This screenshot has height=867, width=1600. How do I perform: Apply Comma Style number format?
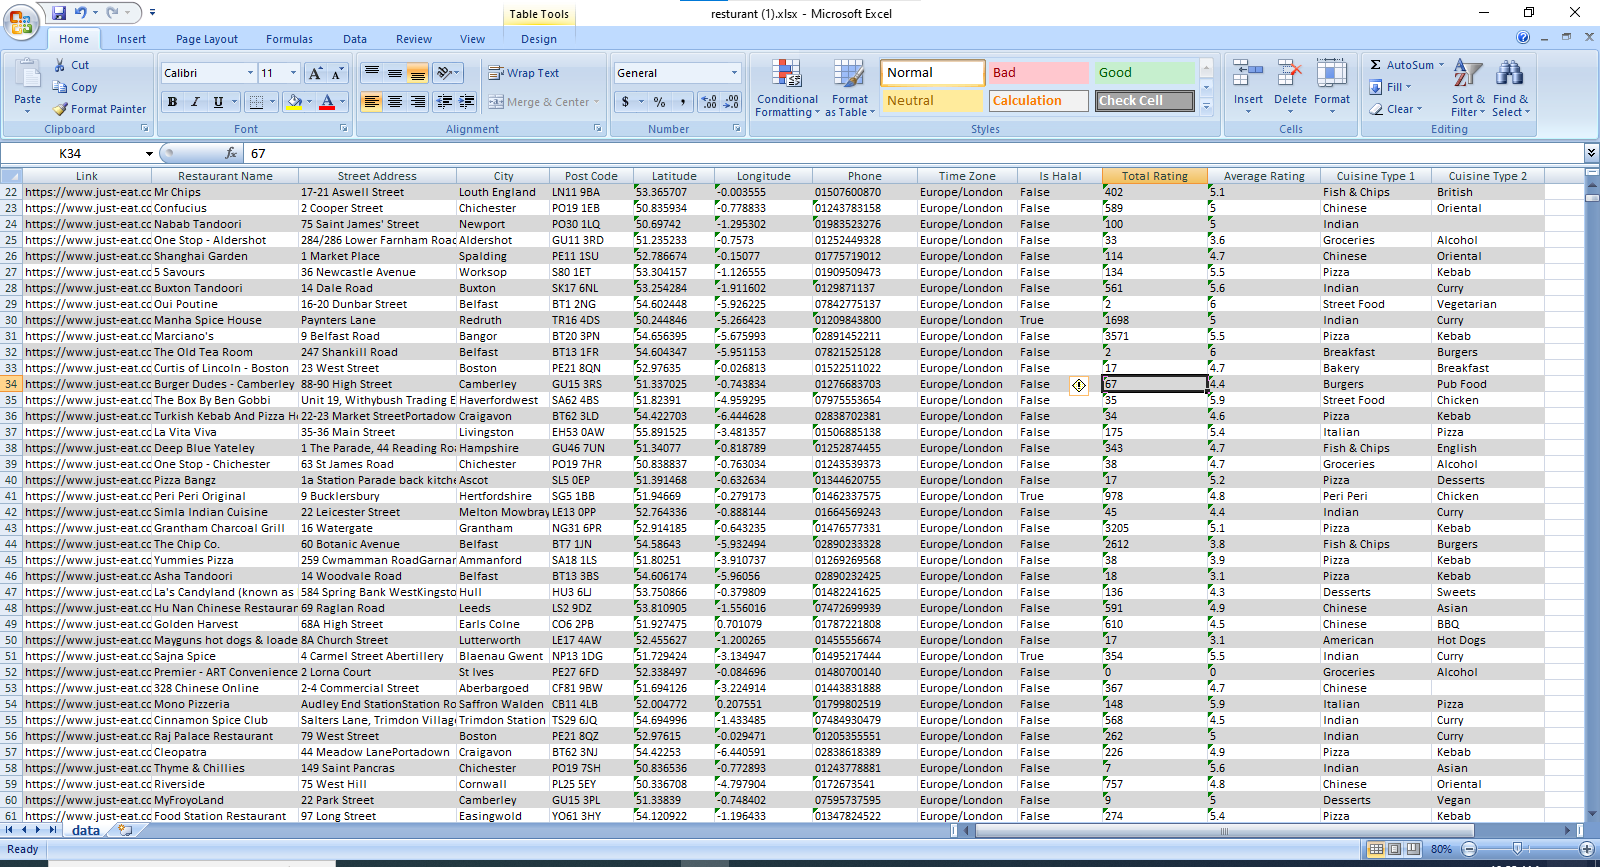point(683,102)
